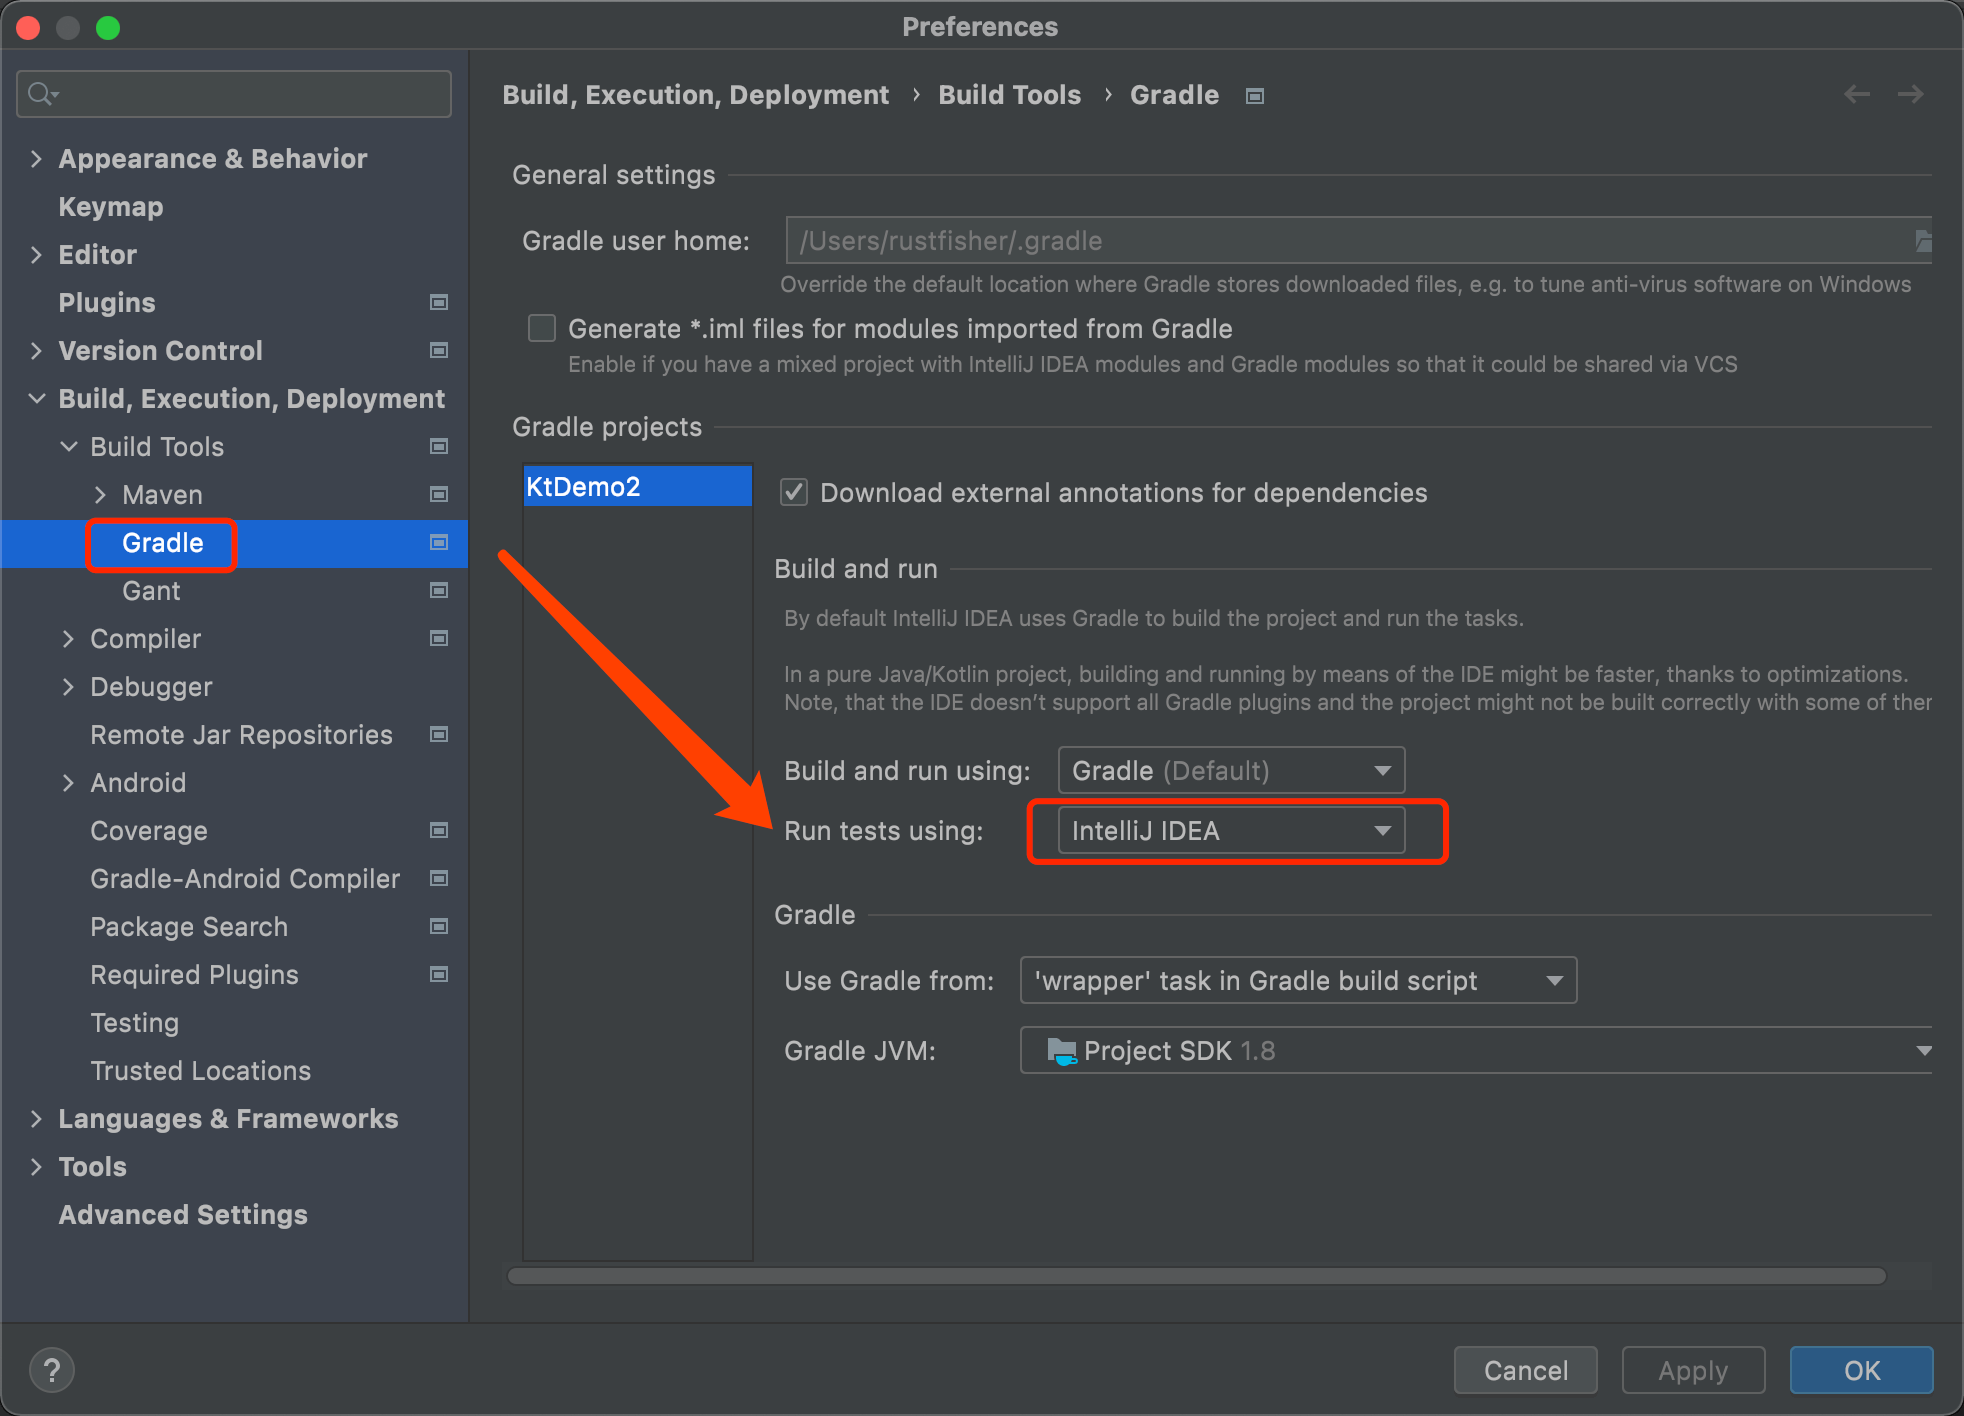Open the Gradle JVM dropdown
Viewport: 1964px width, 1416px height.
pos(1476,1050)
